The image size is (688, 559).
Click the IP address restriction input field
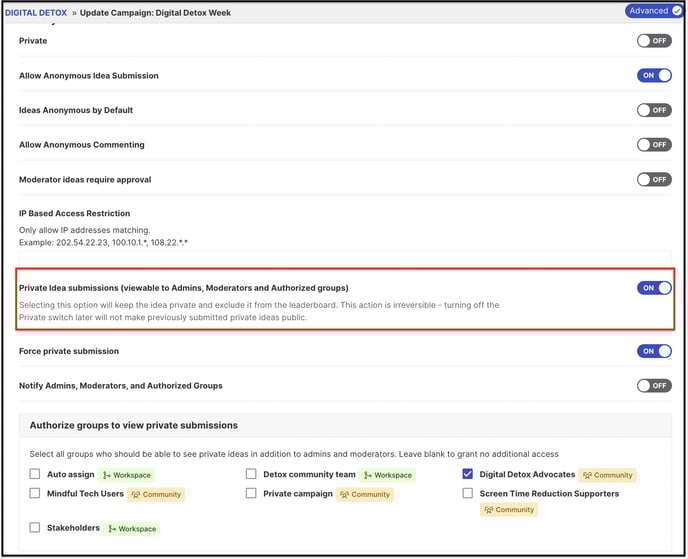[x=345, y=258]
